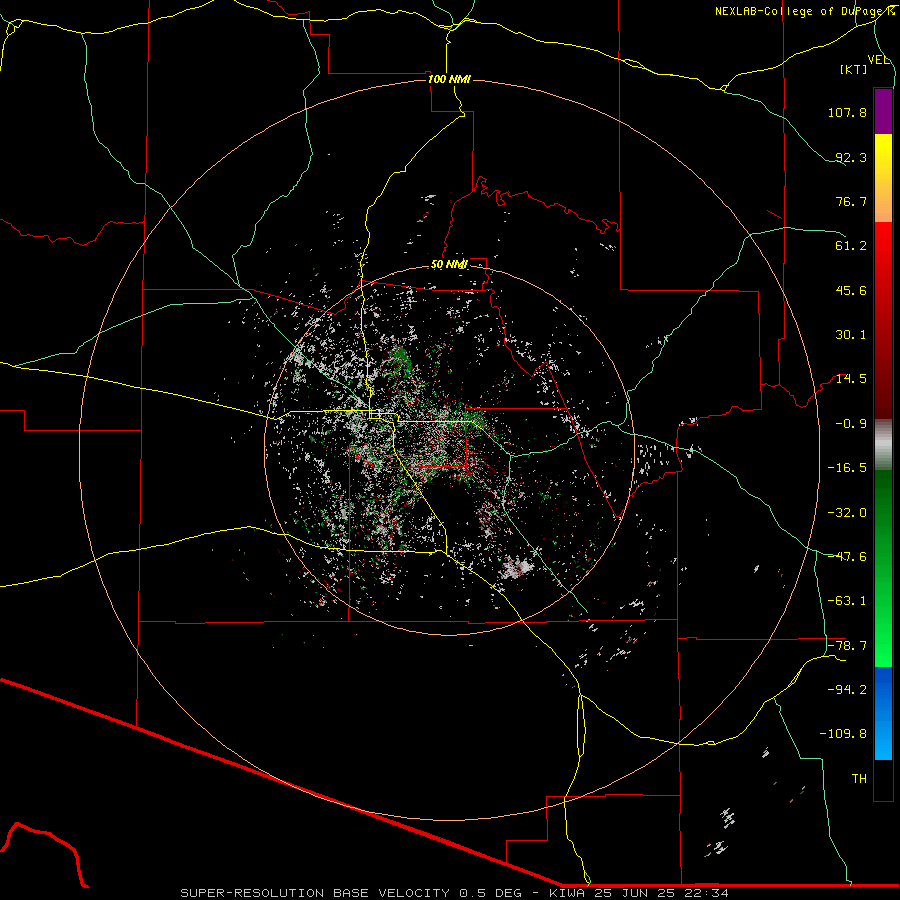Click the VEL legend title
Screen dimensions: 900x900
coord(879,60)
